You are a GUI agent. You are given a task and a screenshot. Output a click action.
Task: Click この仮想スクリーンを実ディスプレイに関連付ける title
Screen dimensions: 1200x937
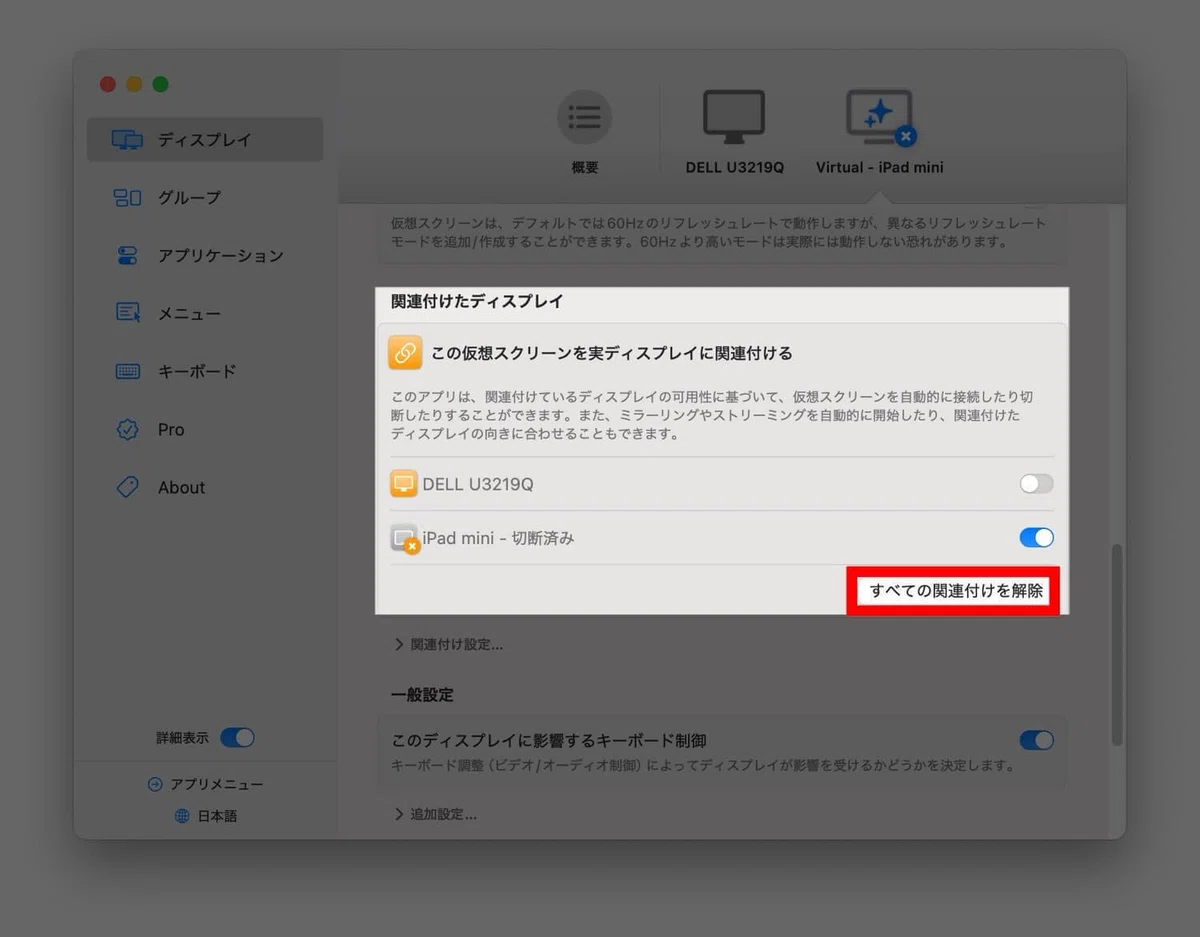click(611, 353)
